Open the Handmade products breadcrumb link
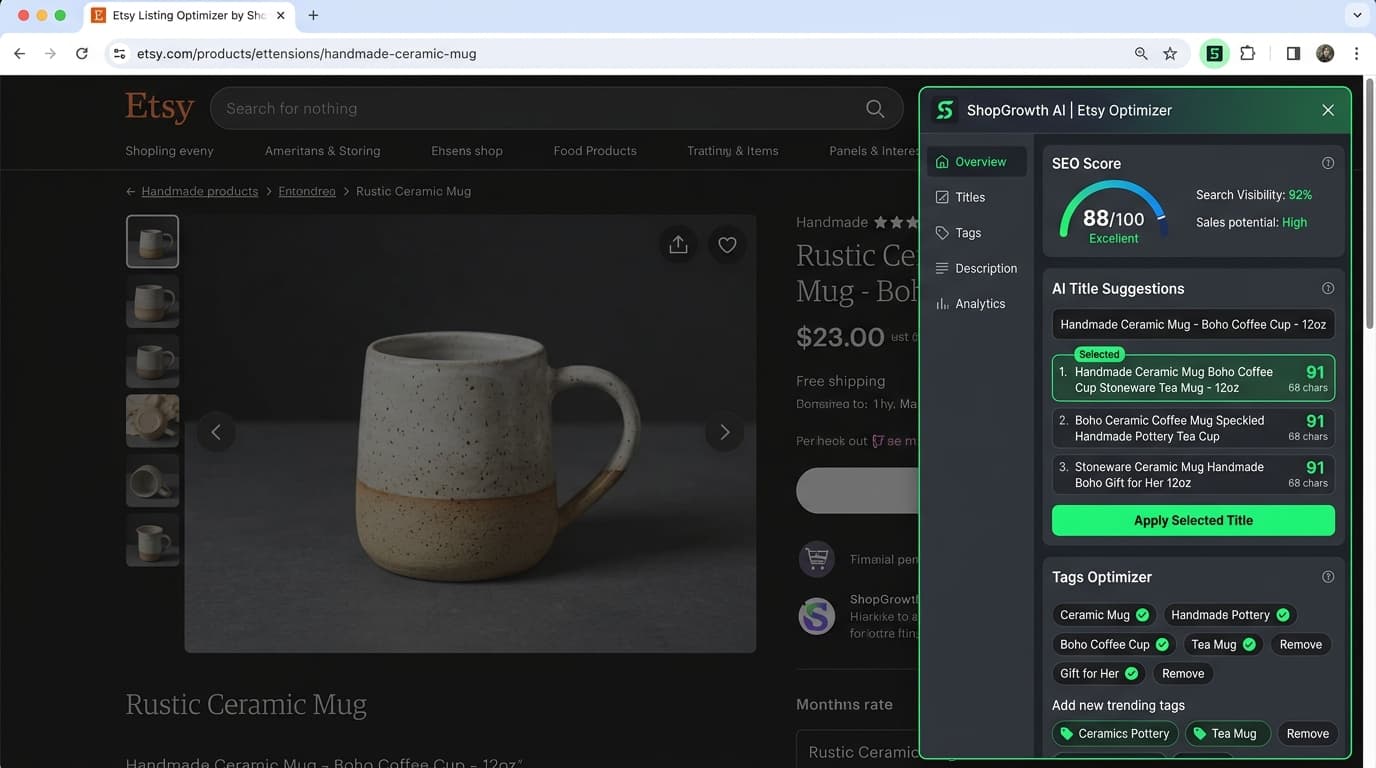Viewport: 1376px width, 768px height. (199, 191)
